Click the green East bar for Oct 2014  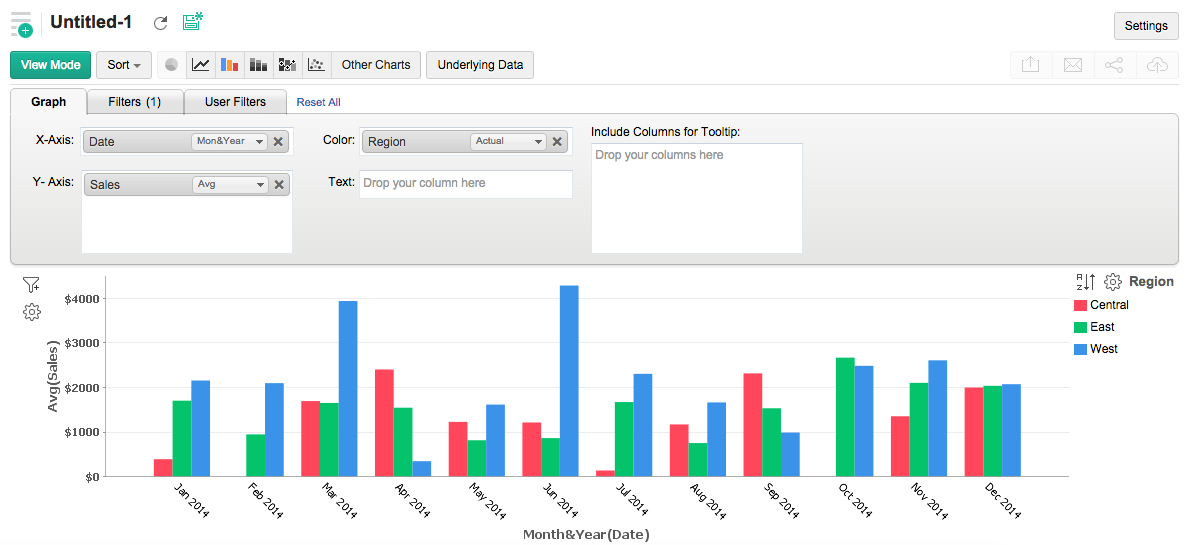[x=845, y=417]
